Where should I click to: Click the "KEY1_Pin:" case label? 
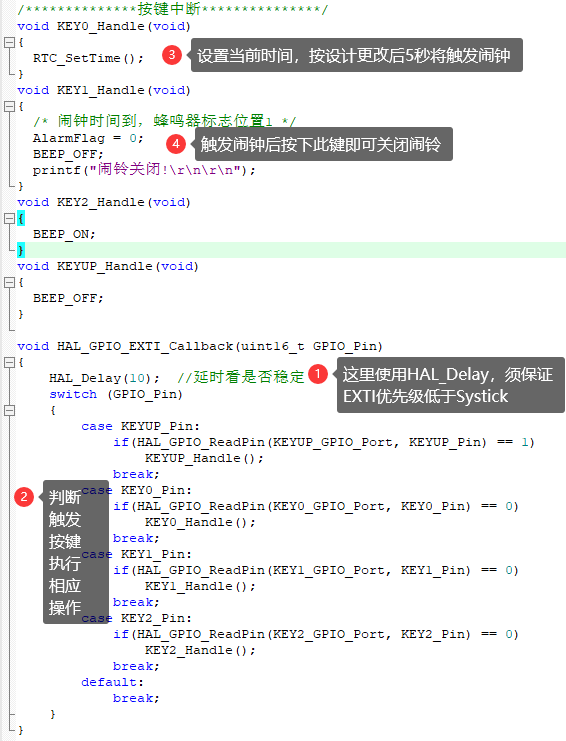click(x=156, y=555)
